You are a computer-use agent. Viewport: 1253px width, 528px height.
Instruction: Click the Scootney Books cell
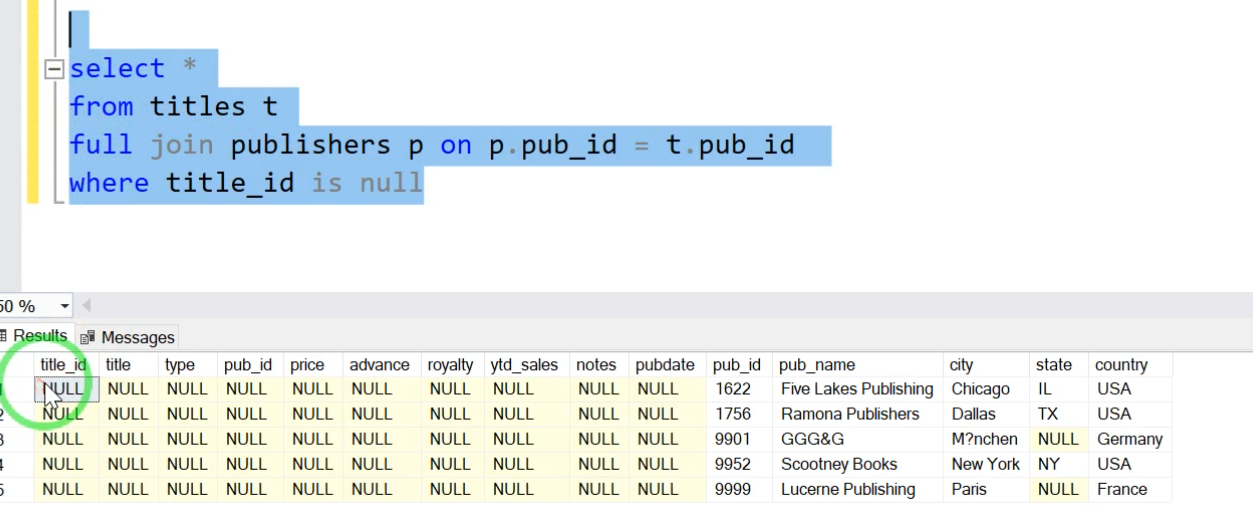click(x=839, y=464)
